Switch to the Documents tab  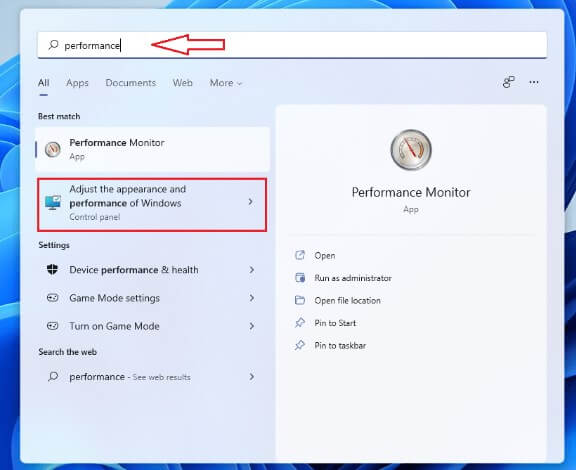tap(130, 83)
